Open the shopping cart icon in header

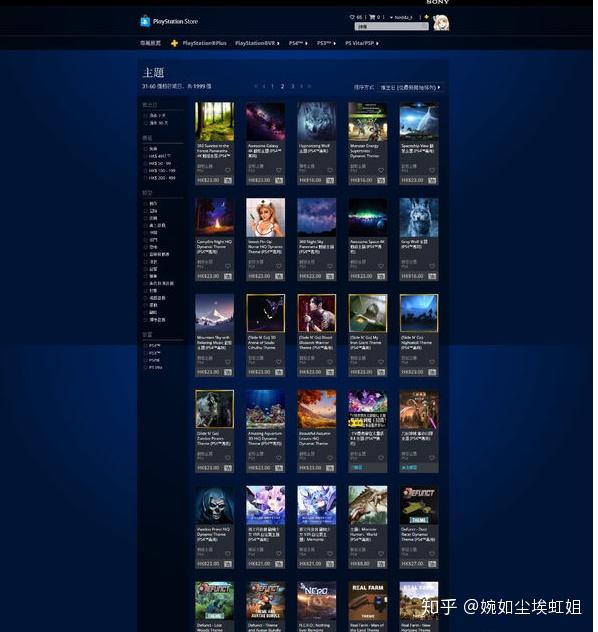(372, 17)
